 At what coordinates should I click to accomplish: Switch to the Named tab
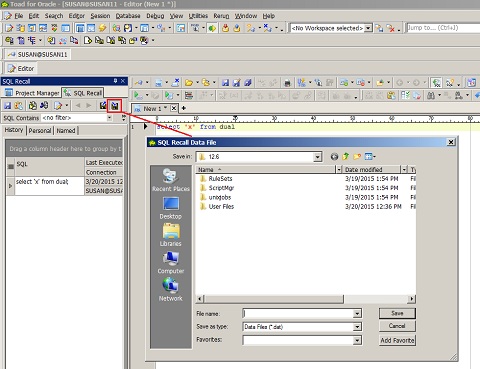(x=66, y=131)
